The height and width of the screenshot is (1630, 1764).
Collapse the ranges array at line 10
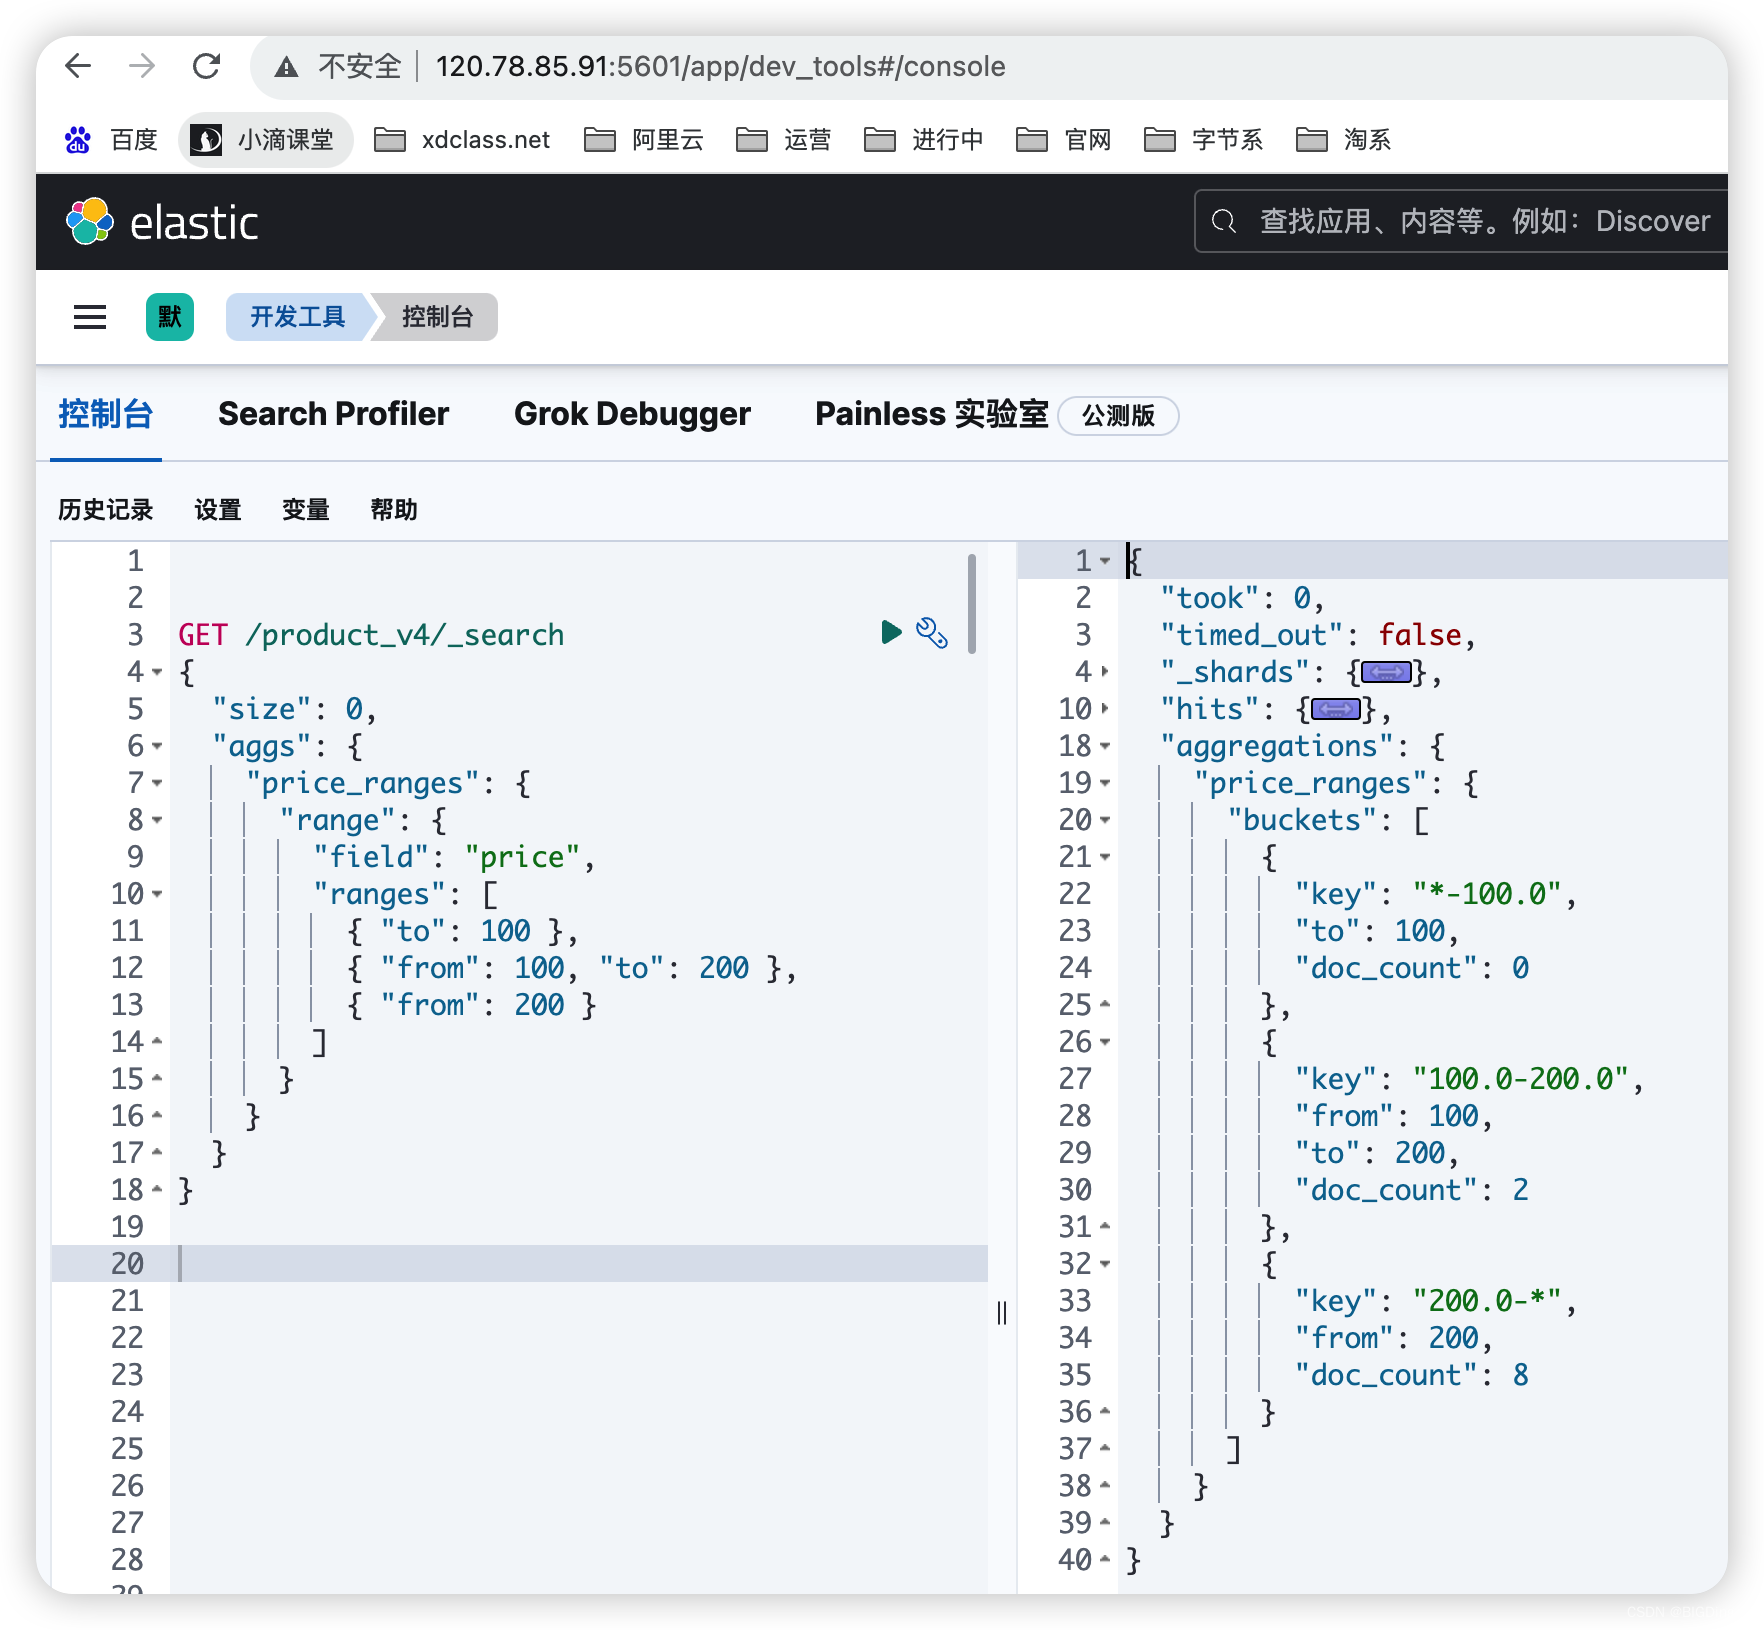point(157,894)
